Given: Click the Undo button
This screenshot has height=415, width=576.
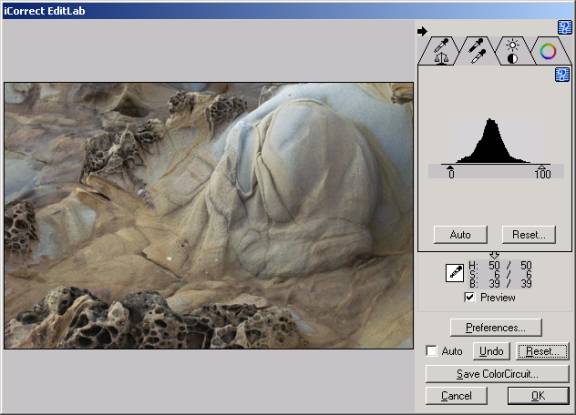Looking at the screenshot, I should (491, 351).
